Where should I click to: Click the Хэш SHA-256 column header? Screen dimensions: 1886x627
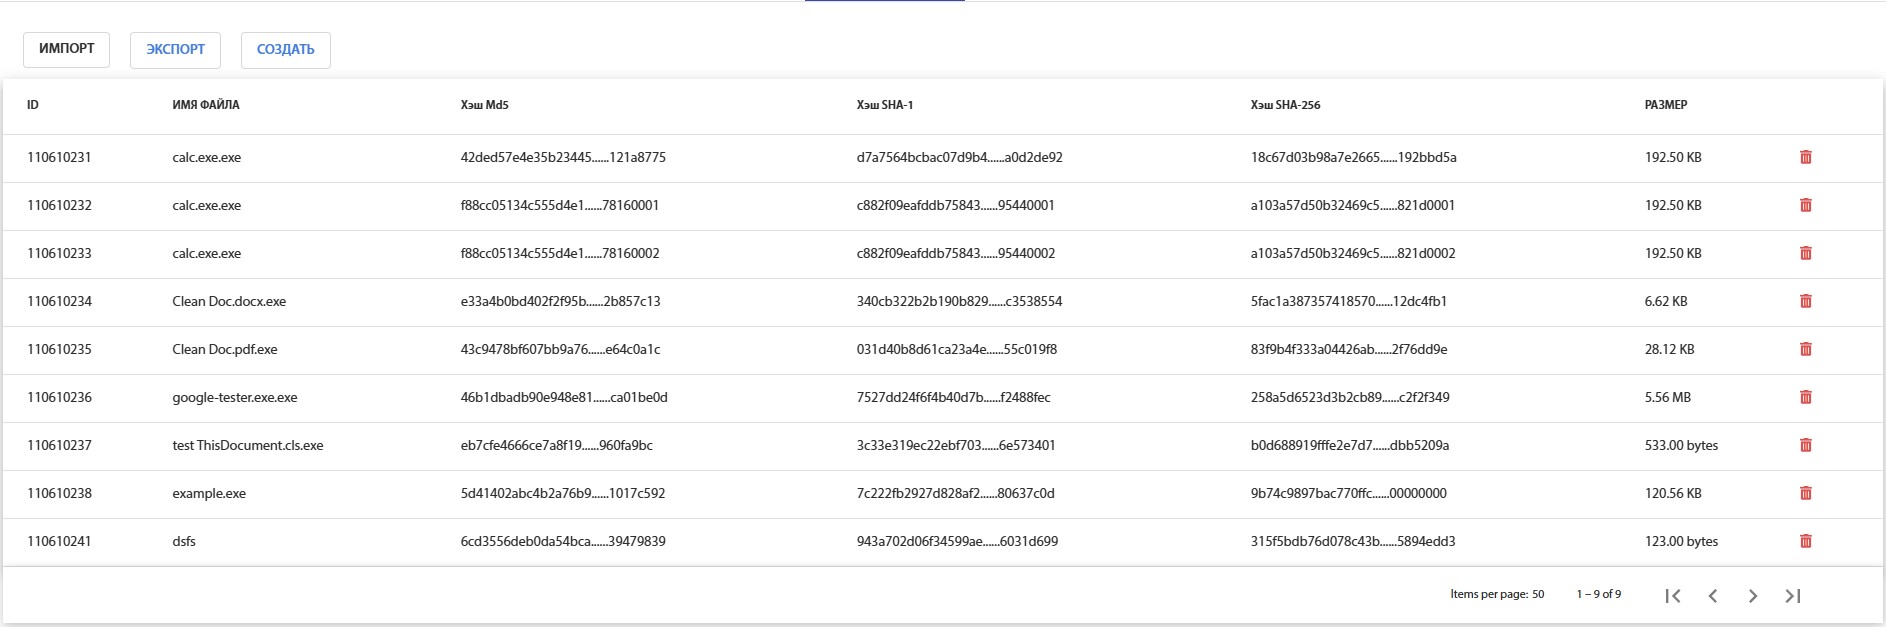tap(1284, 105)
